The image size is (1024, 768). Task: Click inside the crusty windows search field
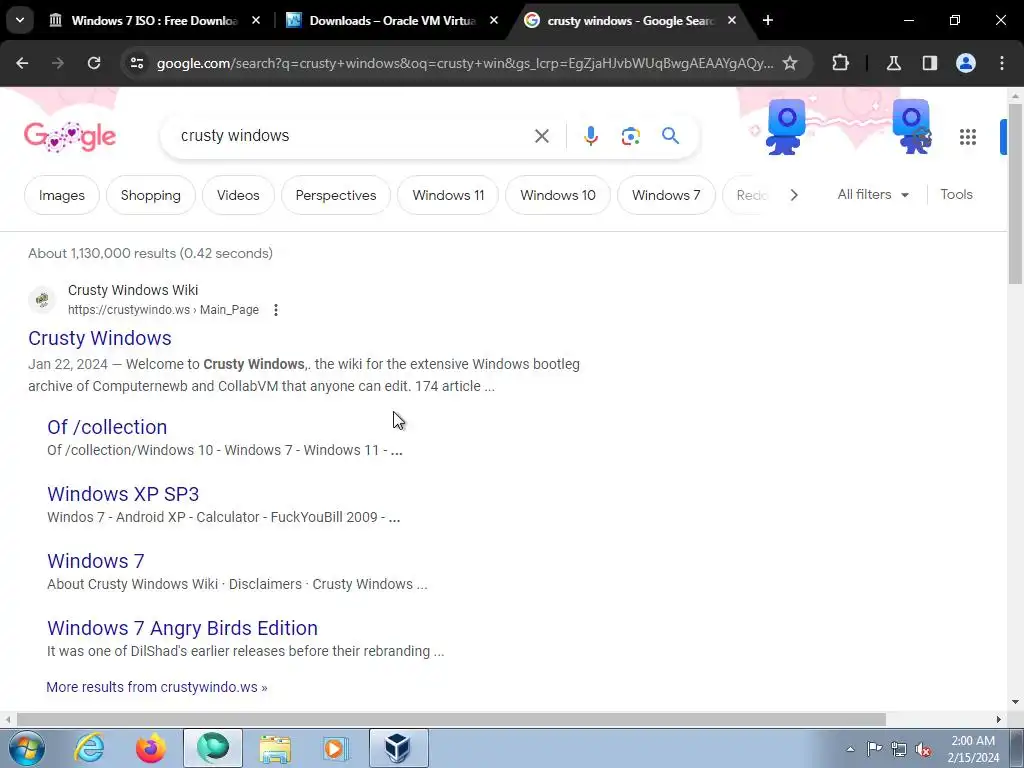coord(353,136)
